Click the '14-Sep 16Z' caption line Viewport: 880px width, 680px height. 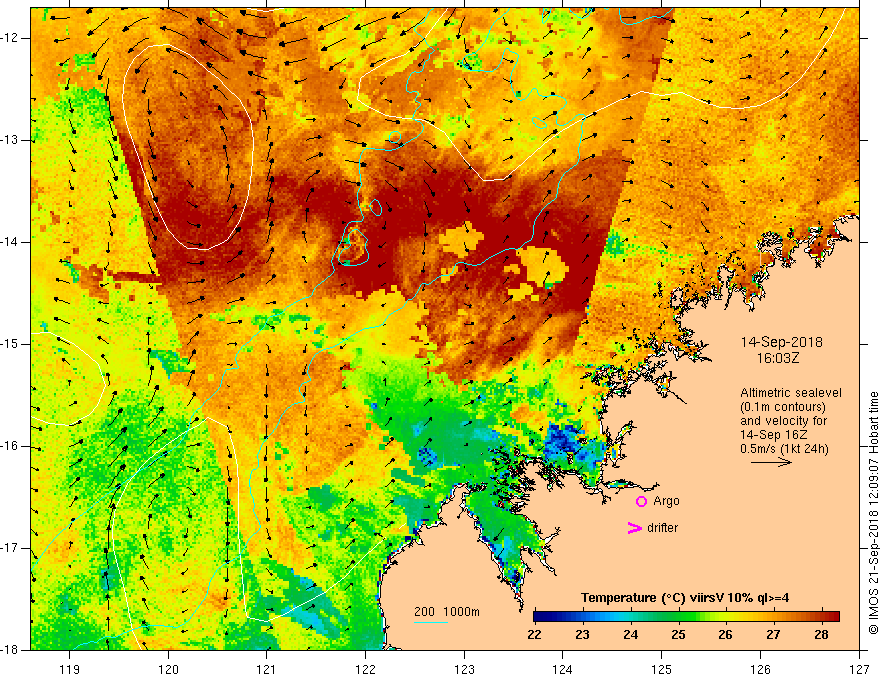pos(772,435)
